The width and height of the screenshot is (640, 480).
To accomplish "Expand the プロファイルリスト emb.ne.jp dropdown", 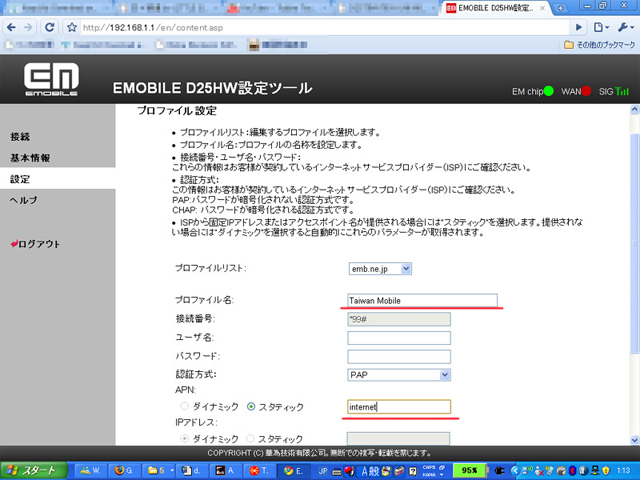I will 380,269.
